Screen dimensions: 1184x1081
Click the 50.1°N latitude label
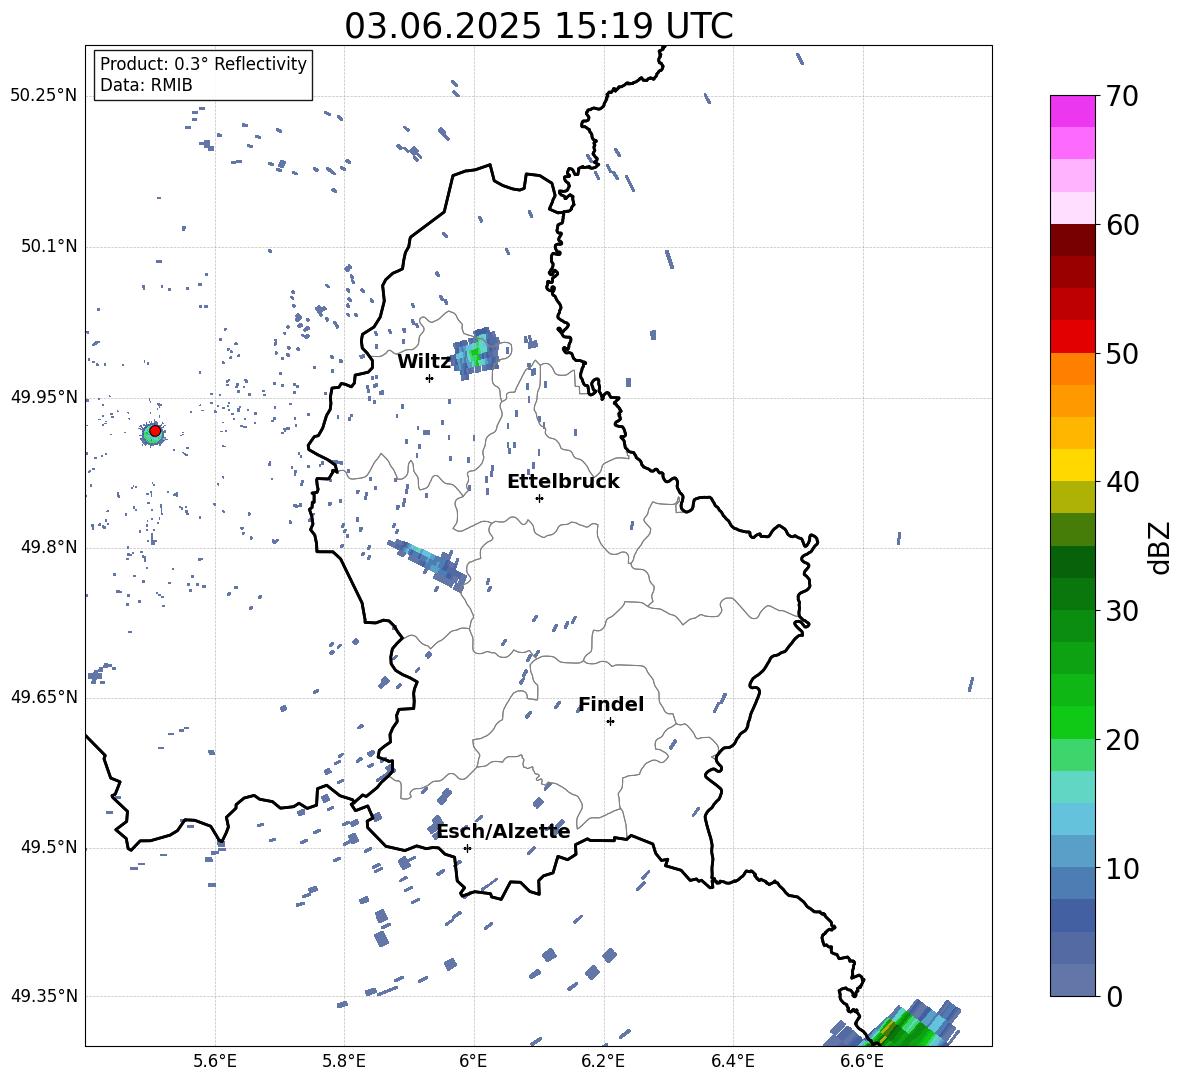coord(48,247)
